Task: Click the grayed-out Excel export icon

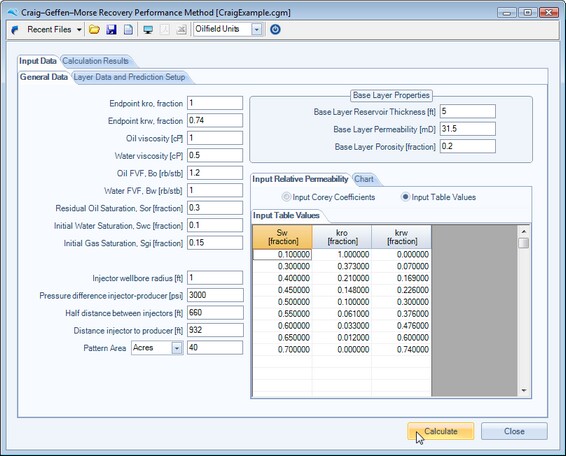Action: 181,30
